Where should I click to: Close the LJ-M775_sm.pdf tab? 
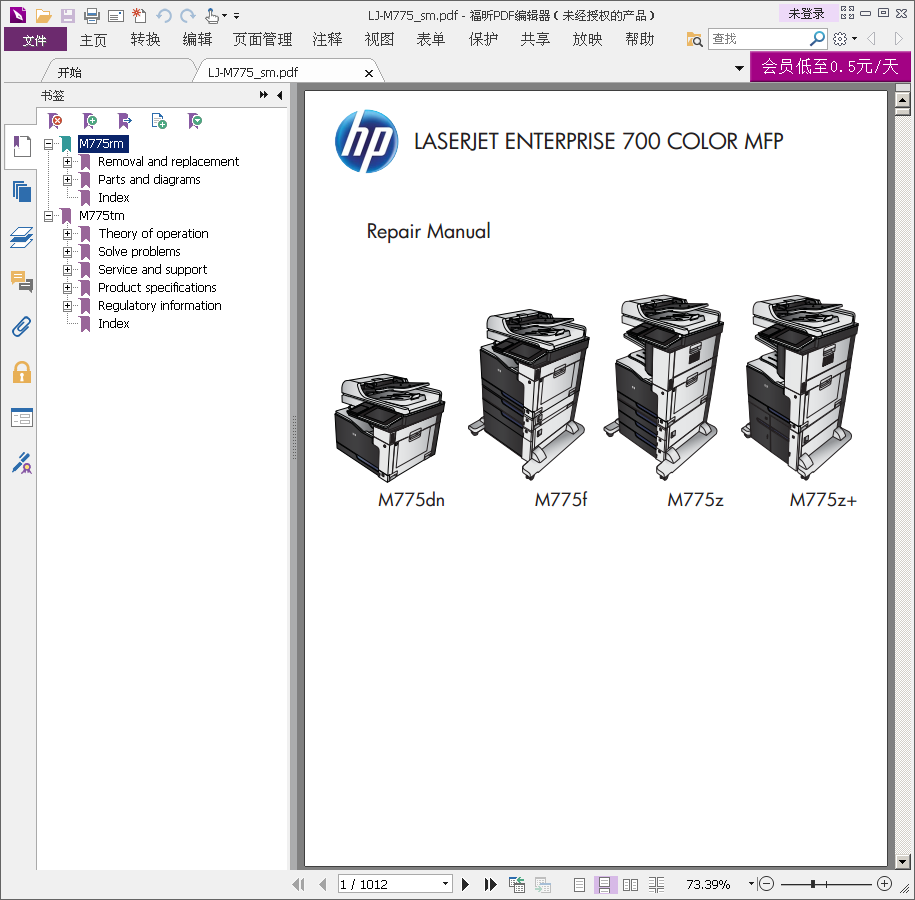[x=369, y=73]
